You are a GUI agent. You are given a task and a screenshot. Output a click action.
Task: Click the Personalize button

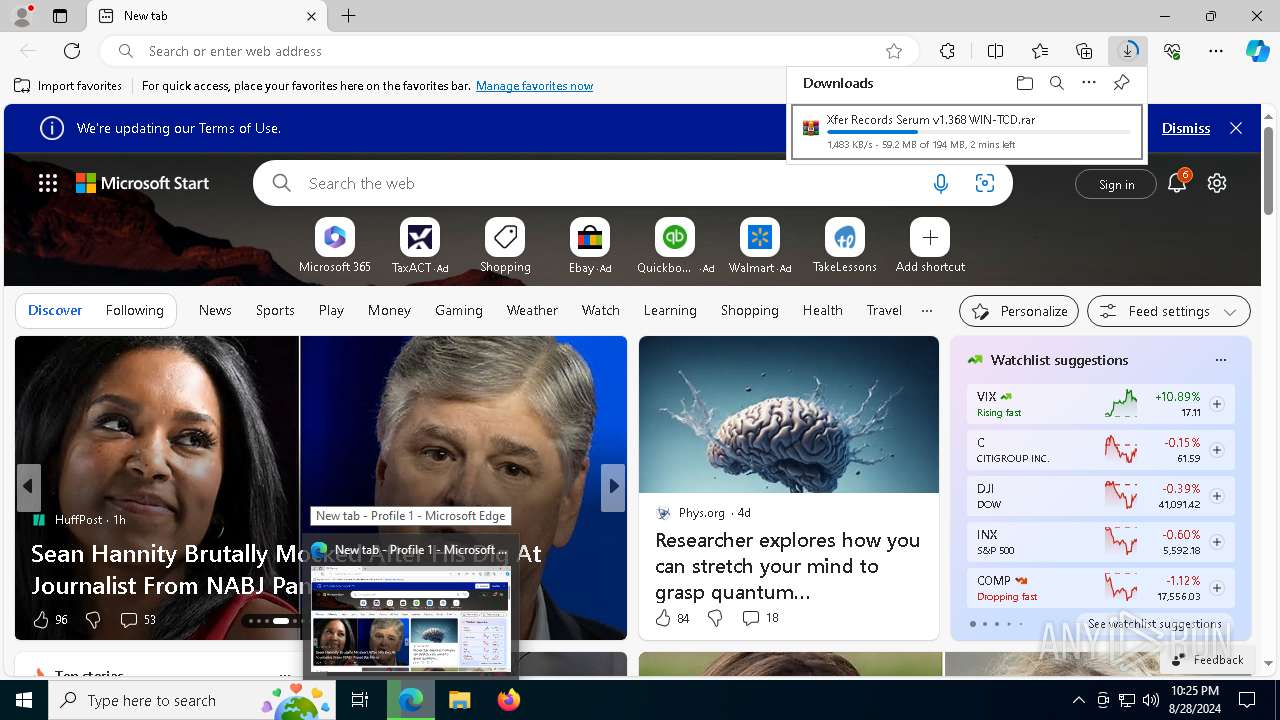1019,311
